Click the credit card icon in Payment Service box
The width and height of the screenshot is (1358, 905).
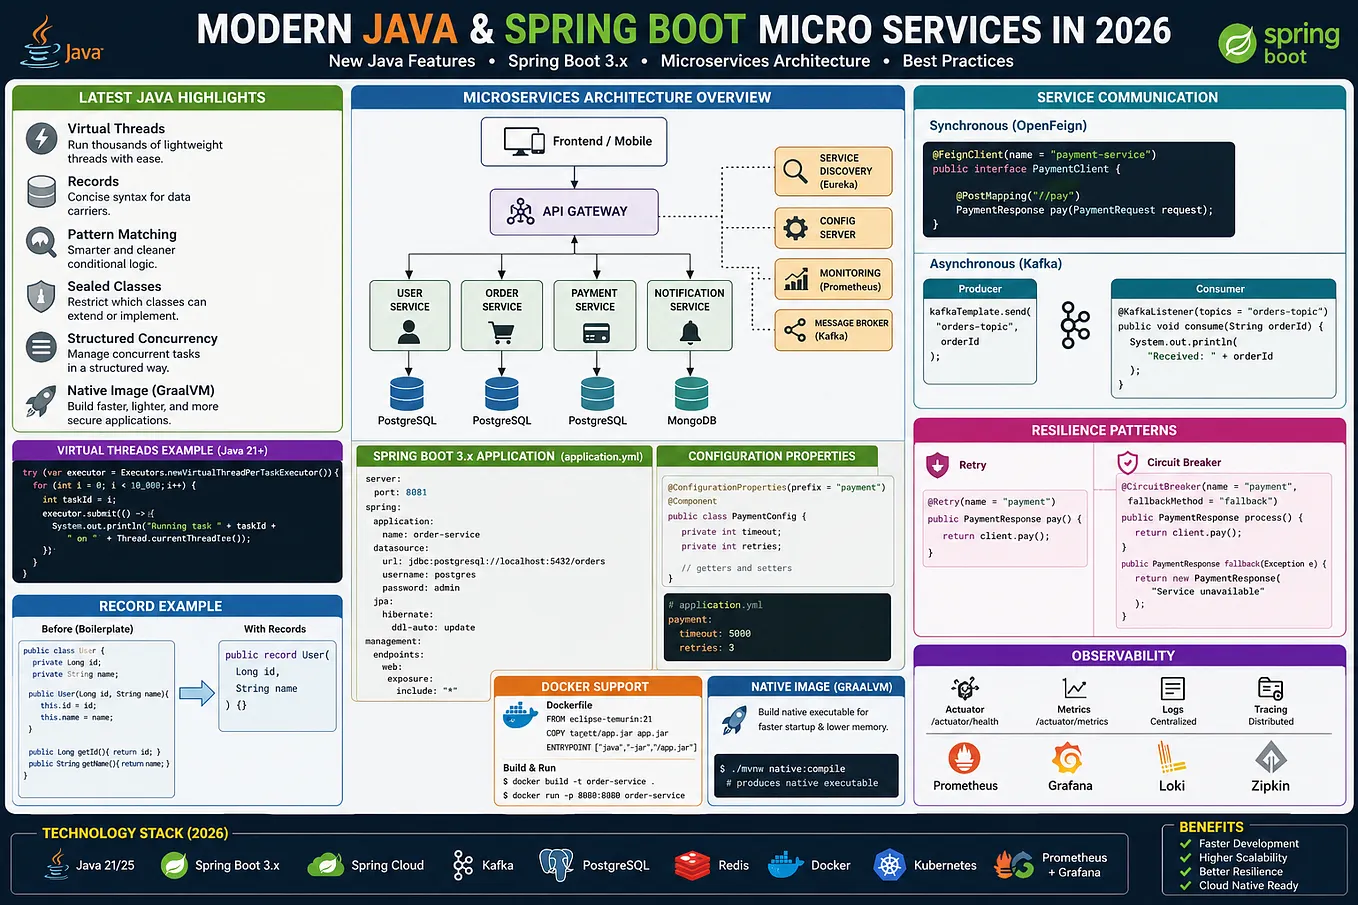point(595,335)
